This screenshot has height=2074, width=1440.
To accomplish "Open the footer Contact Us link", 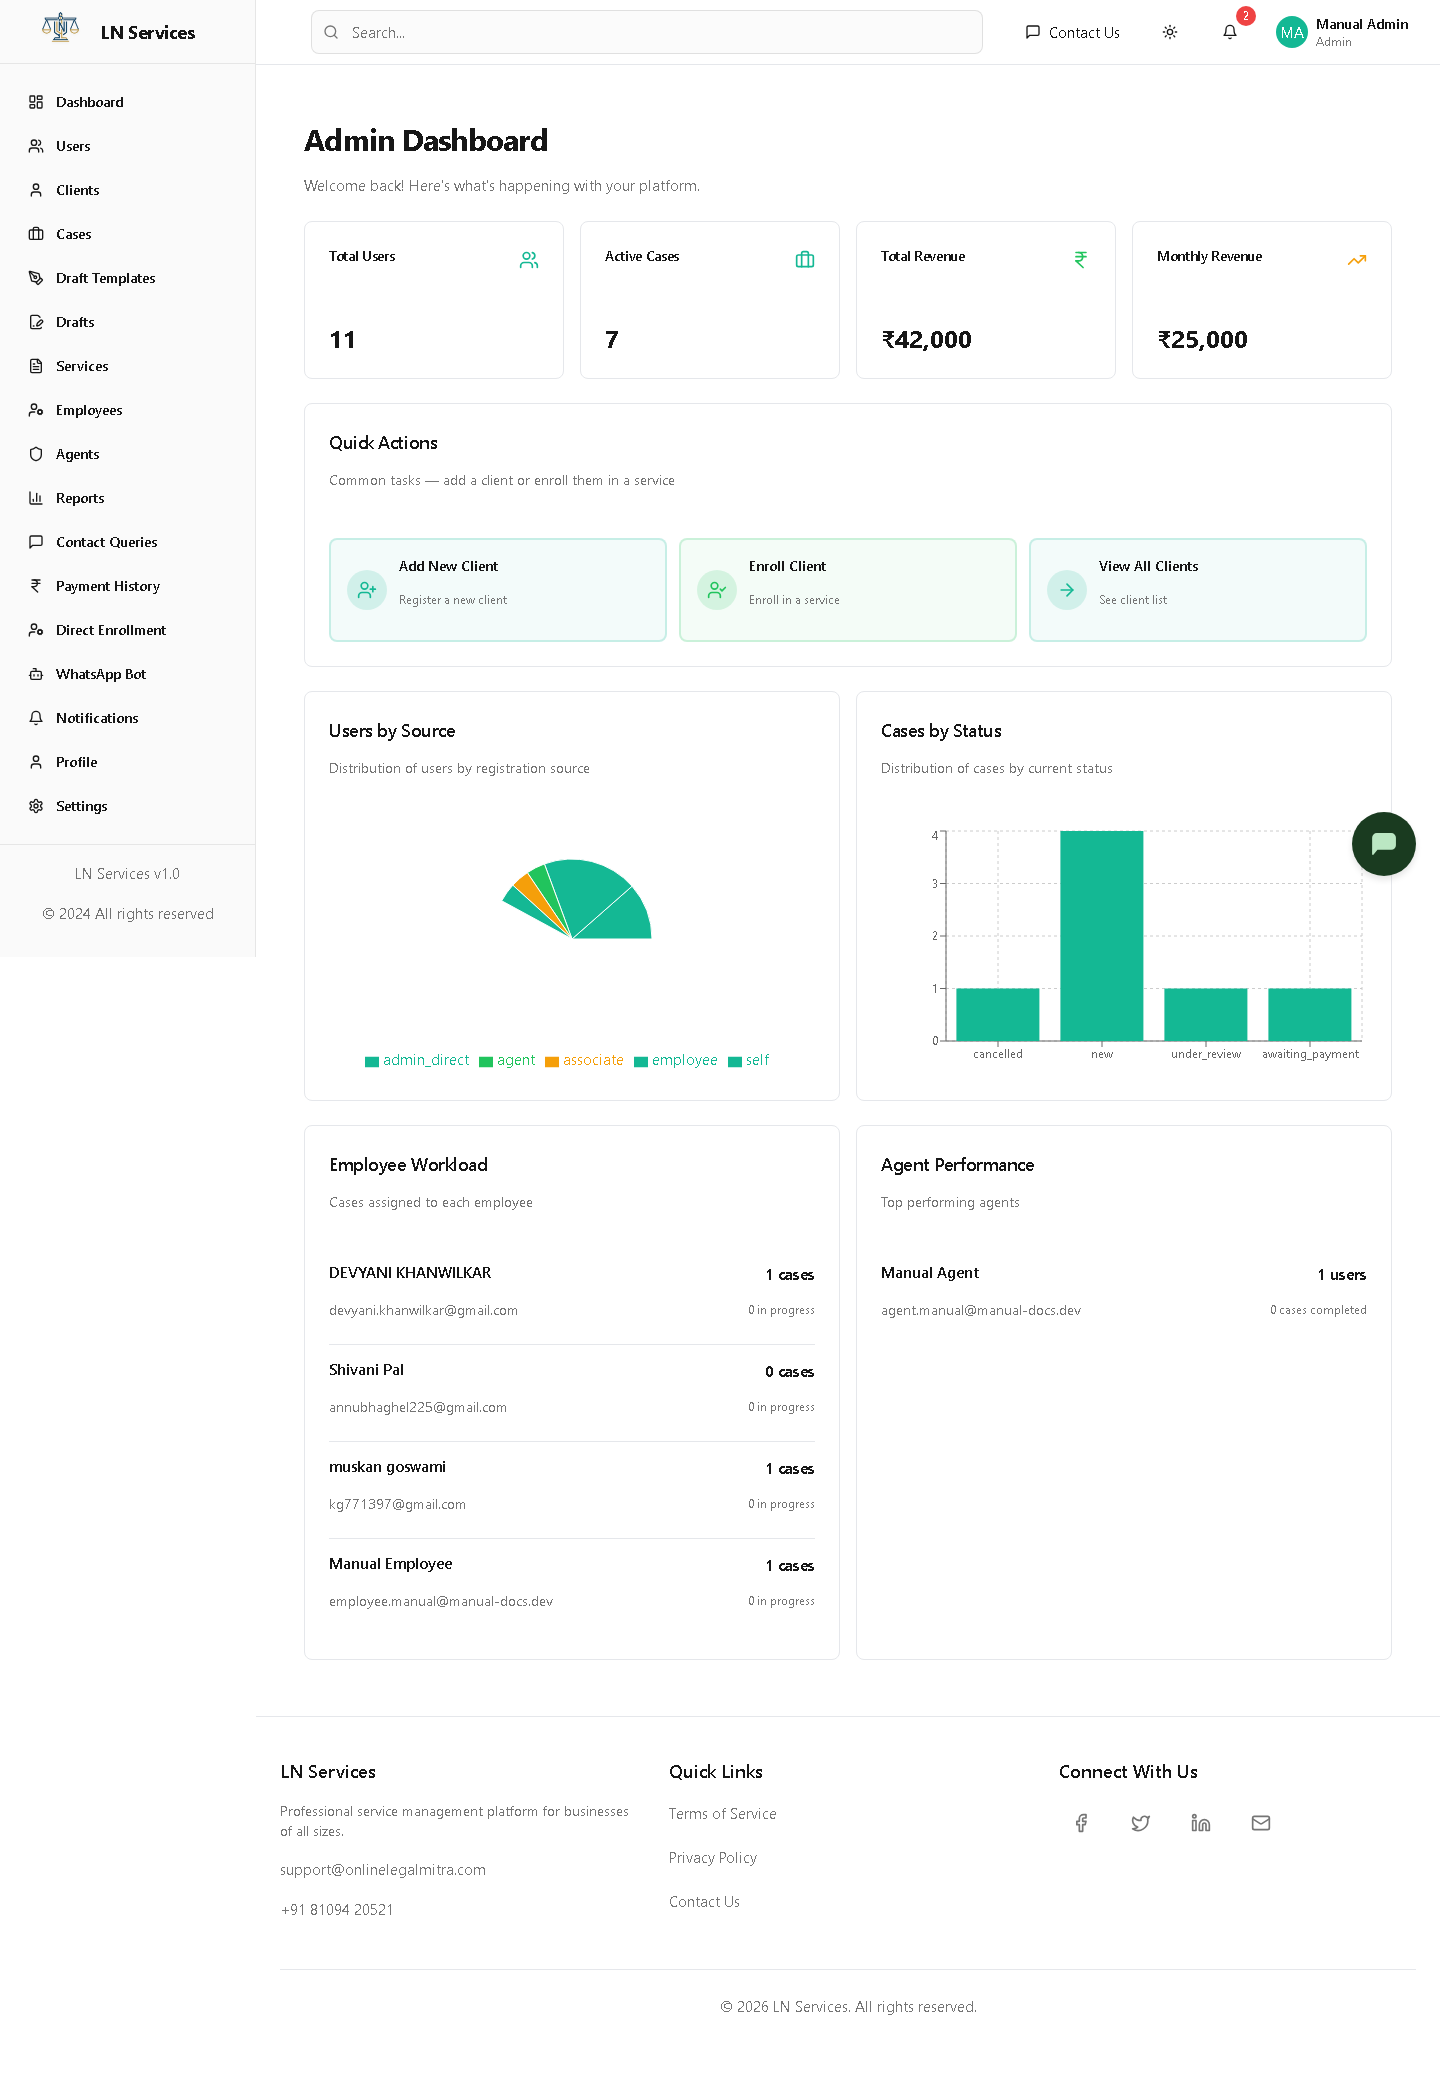I will pos(705,1902).
